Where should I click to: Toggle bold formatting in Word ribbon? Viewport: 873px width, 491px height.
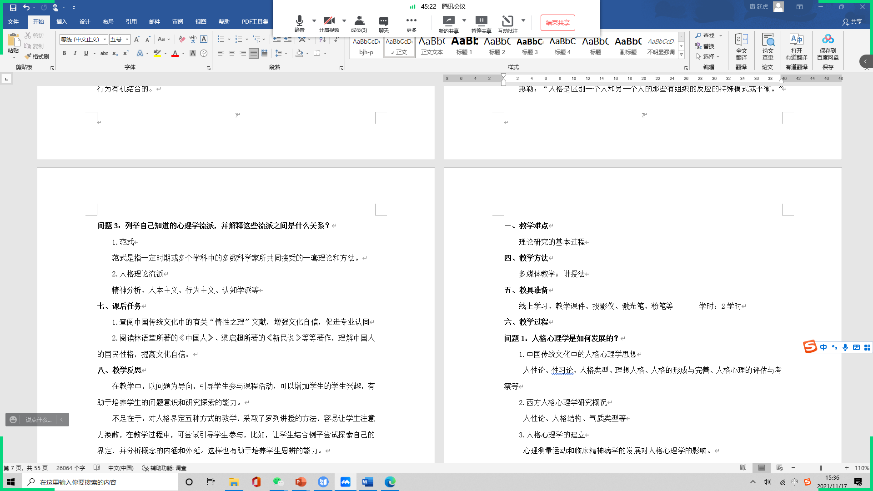click(63, 52)
